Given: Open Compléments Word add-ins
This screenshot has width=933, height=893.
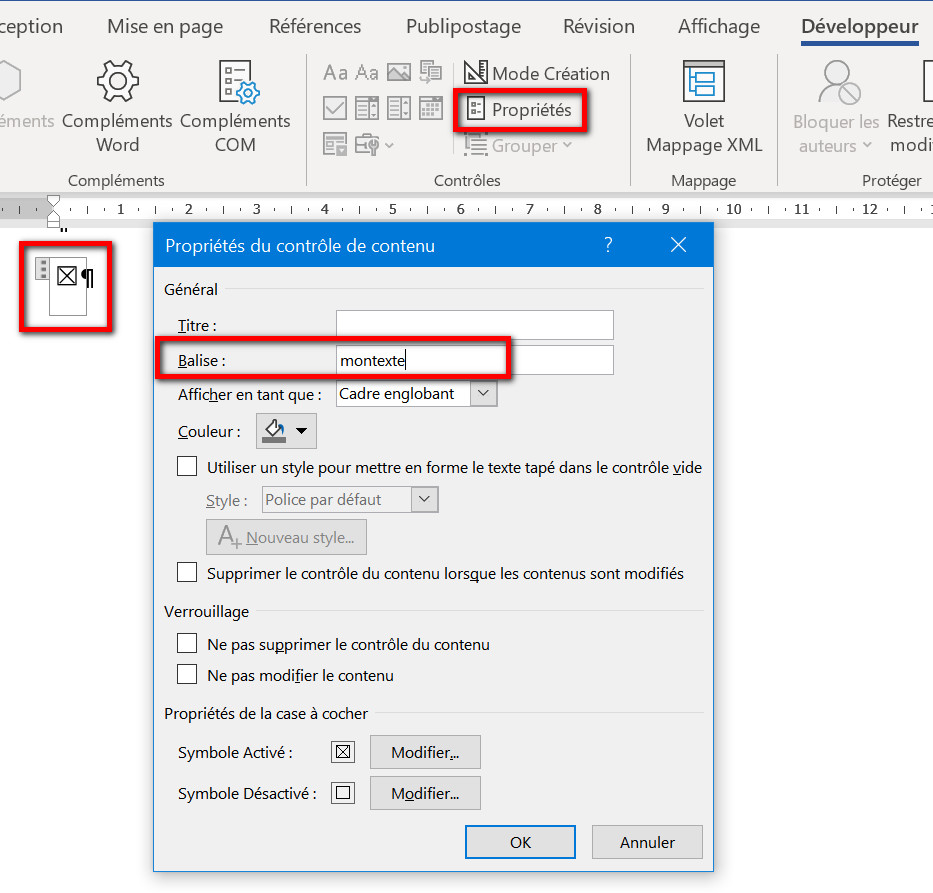Looking at the screenshot, I should (117, 106).
